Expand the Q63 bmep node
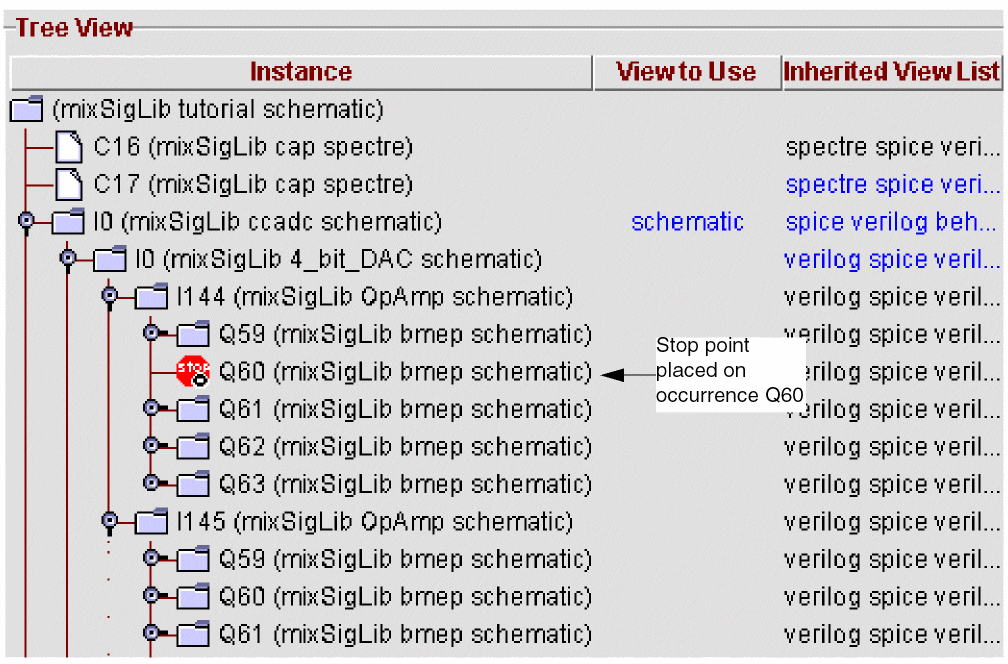 click(151, 484)
